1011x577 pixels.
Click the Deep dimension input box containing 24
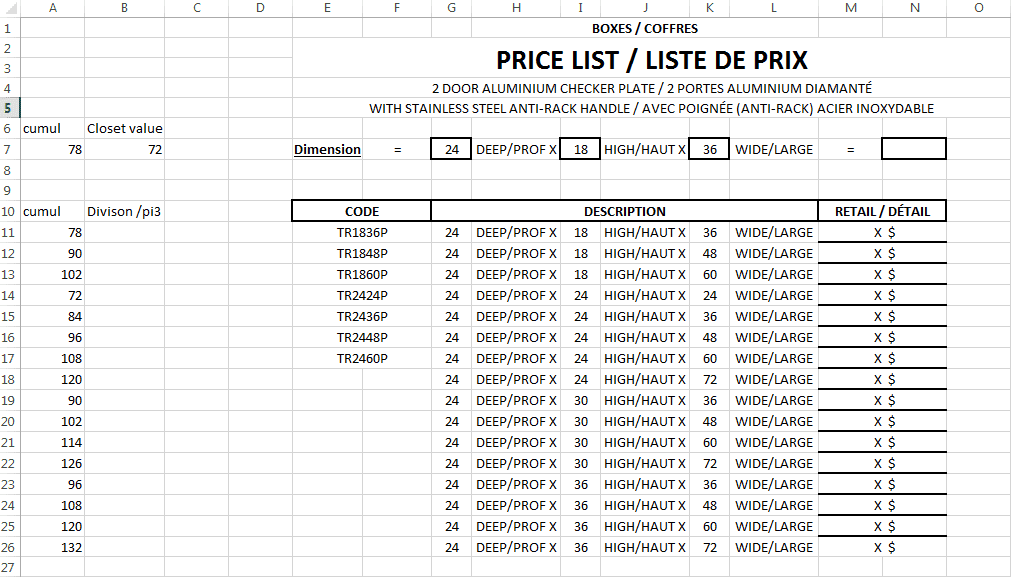click(x=451, y=149)
